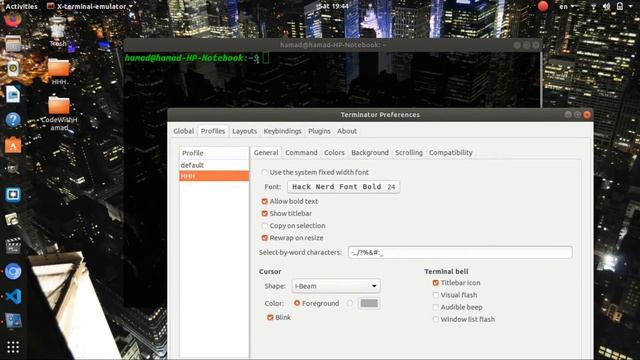
Task: Toggle Rewrap on resize checkbox
Action: coord(264,238)
